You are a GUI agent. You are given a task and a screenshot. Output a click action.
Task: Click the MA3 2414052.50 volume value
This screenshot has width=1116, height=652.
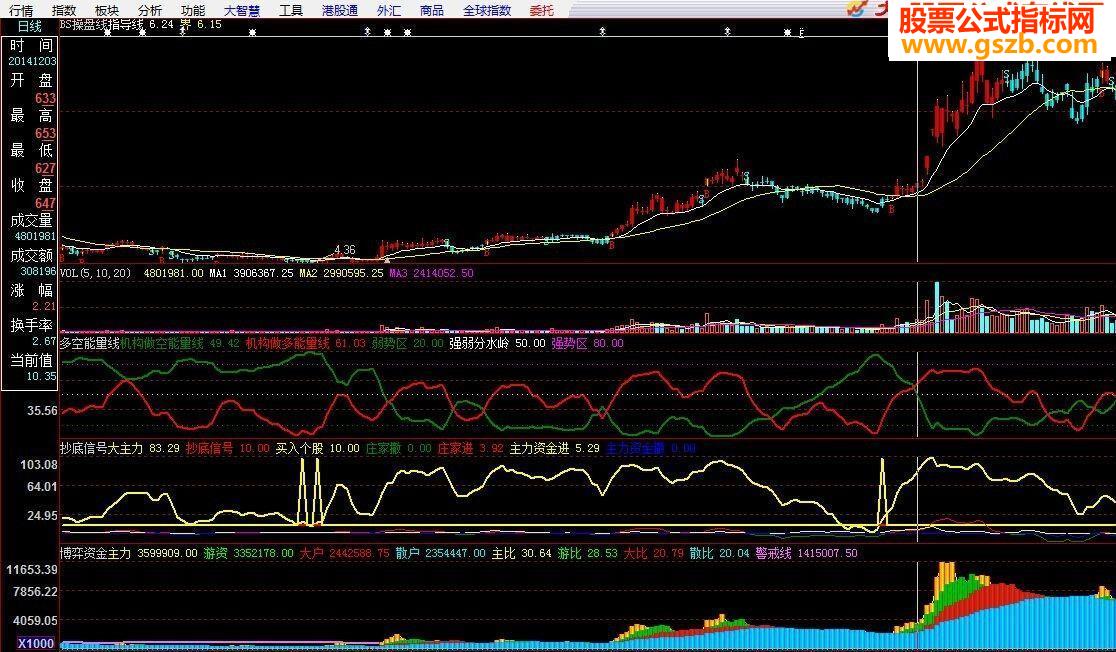coord(431,273)
